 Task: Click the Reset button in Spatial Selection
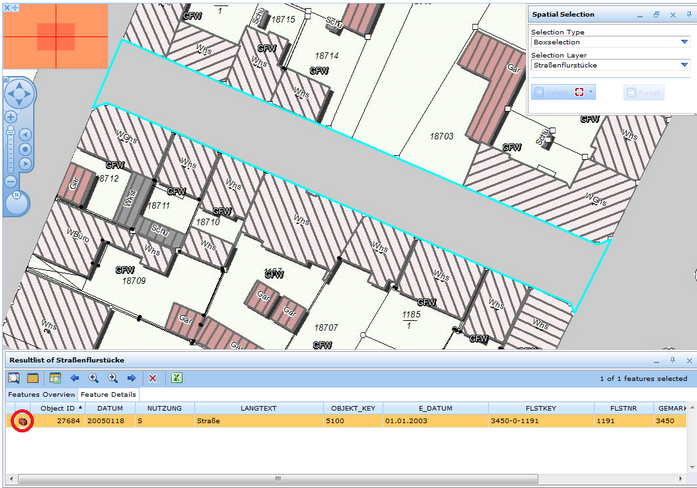pyautogui.click(x=643, y=92)
